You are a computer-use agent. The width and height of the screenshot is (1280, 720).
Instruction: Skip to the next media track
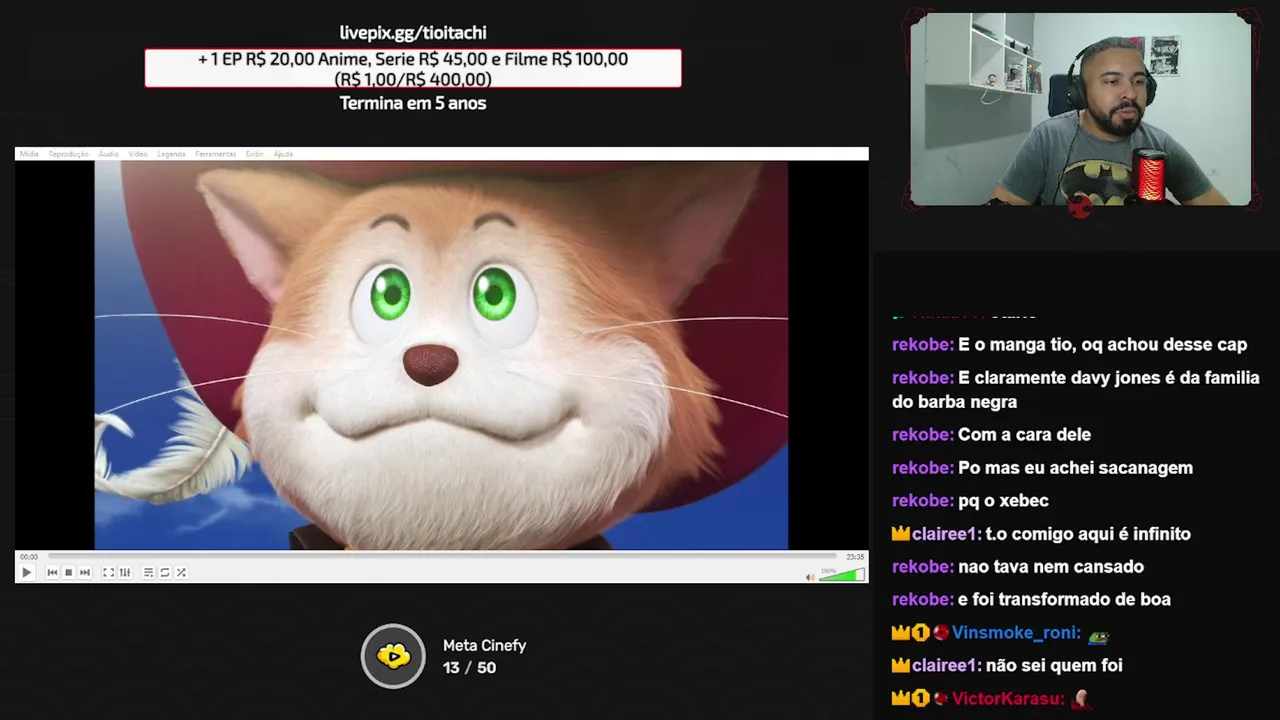84,573
